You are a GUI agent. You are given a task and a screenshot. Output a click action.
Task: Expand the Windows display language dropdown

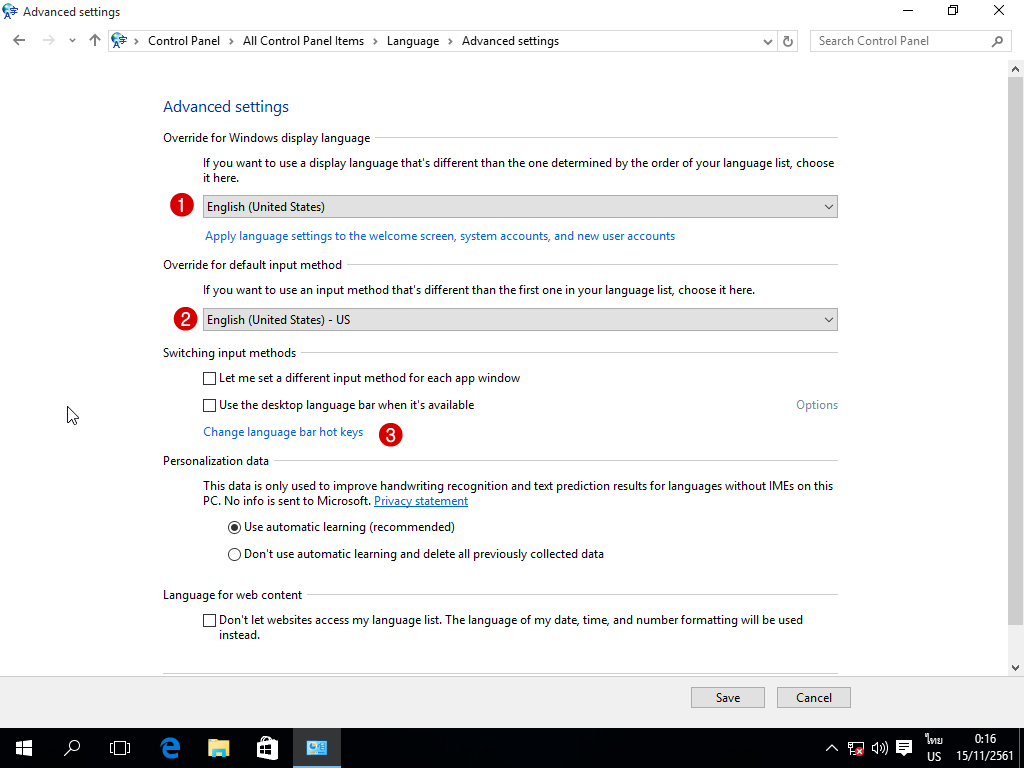click(x=520, y=207)
